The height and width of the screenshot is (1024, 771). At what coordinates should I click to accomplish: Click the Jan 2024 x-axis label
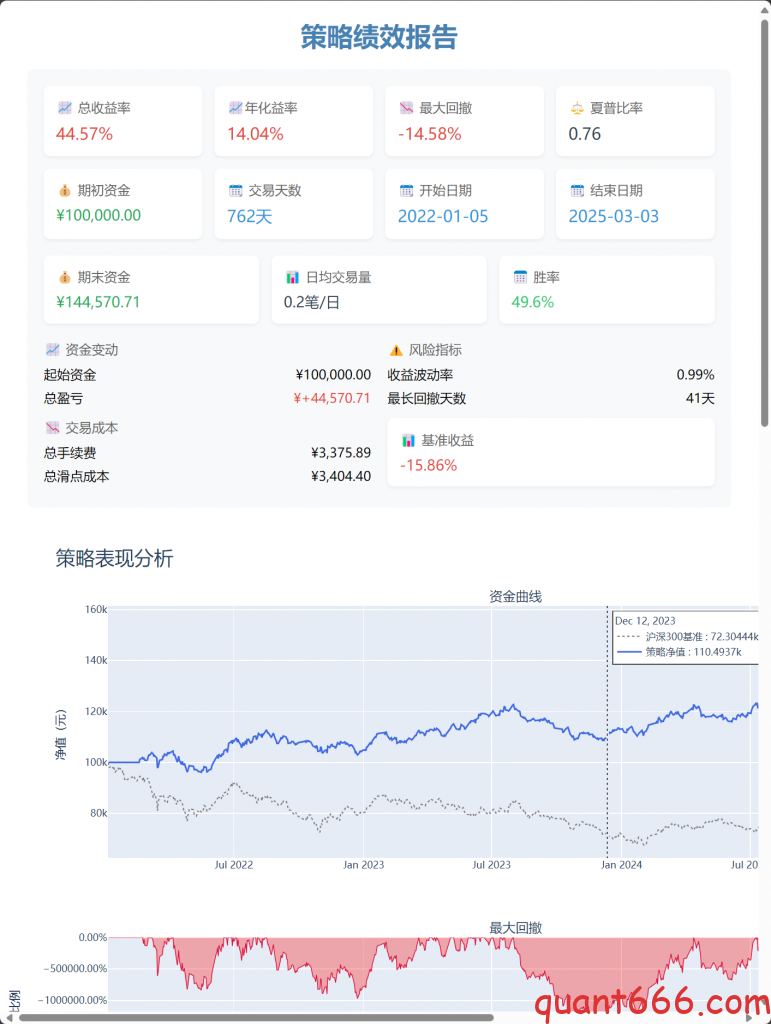click(x=622, y=865)
